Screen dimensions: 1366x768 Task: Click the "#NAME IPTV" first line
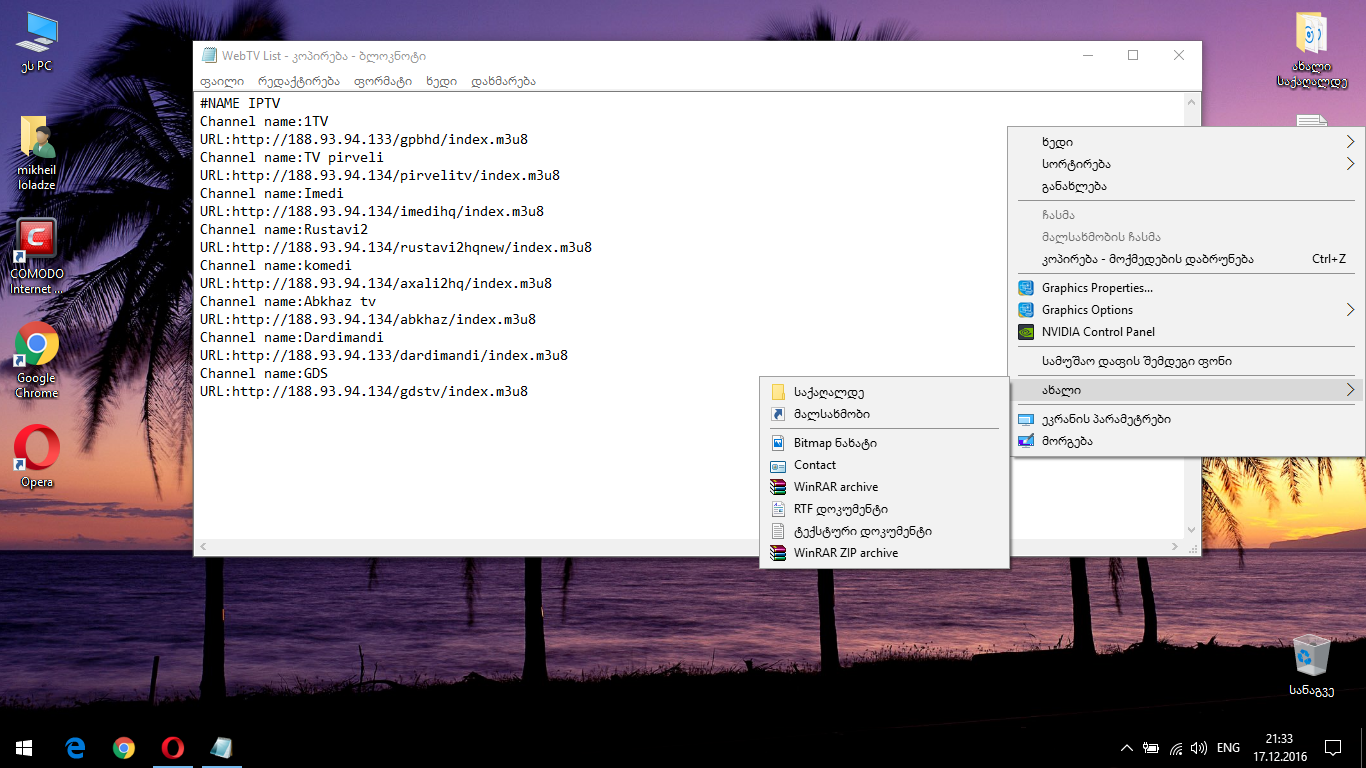[x=240, y=103]
